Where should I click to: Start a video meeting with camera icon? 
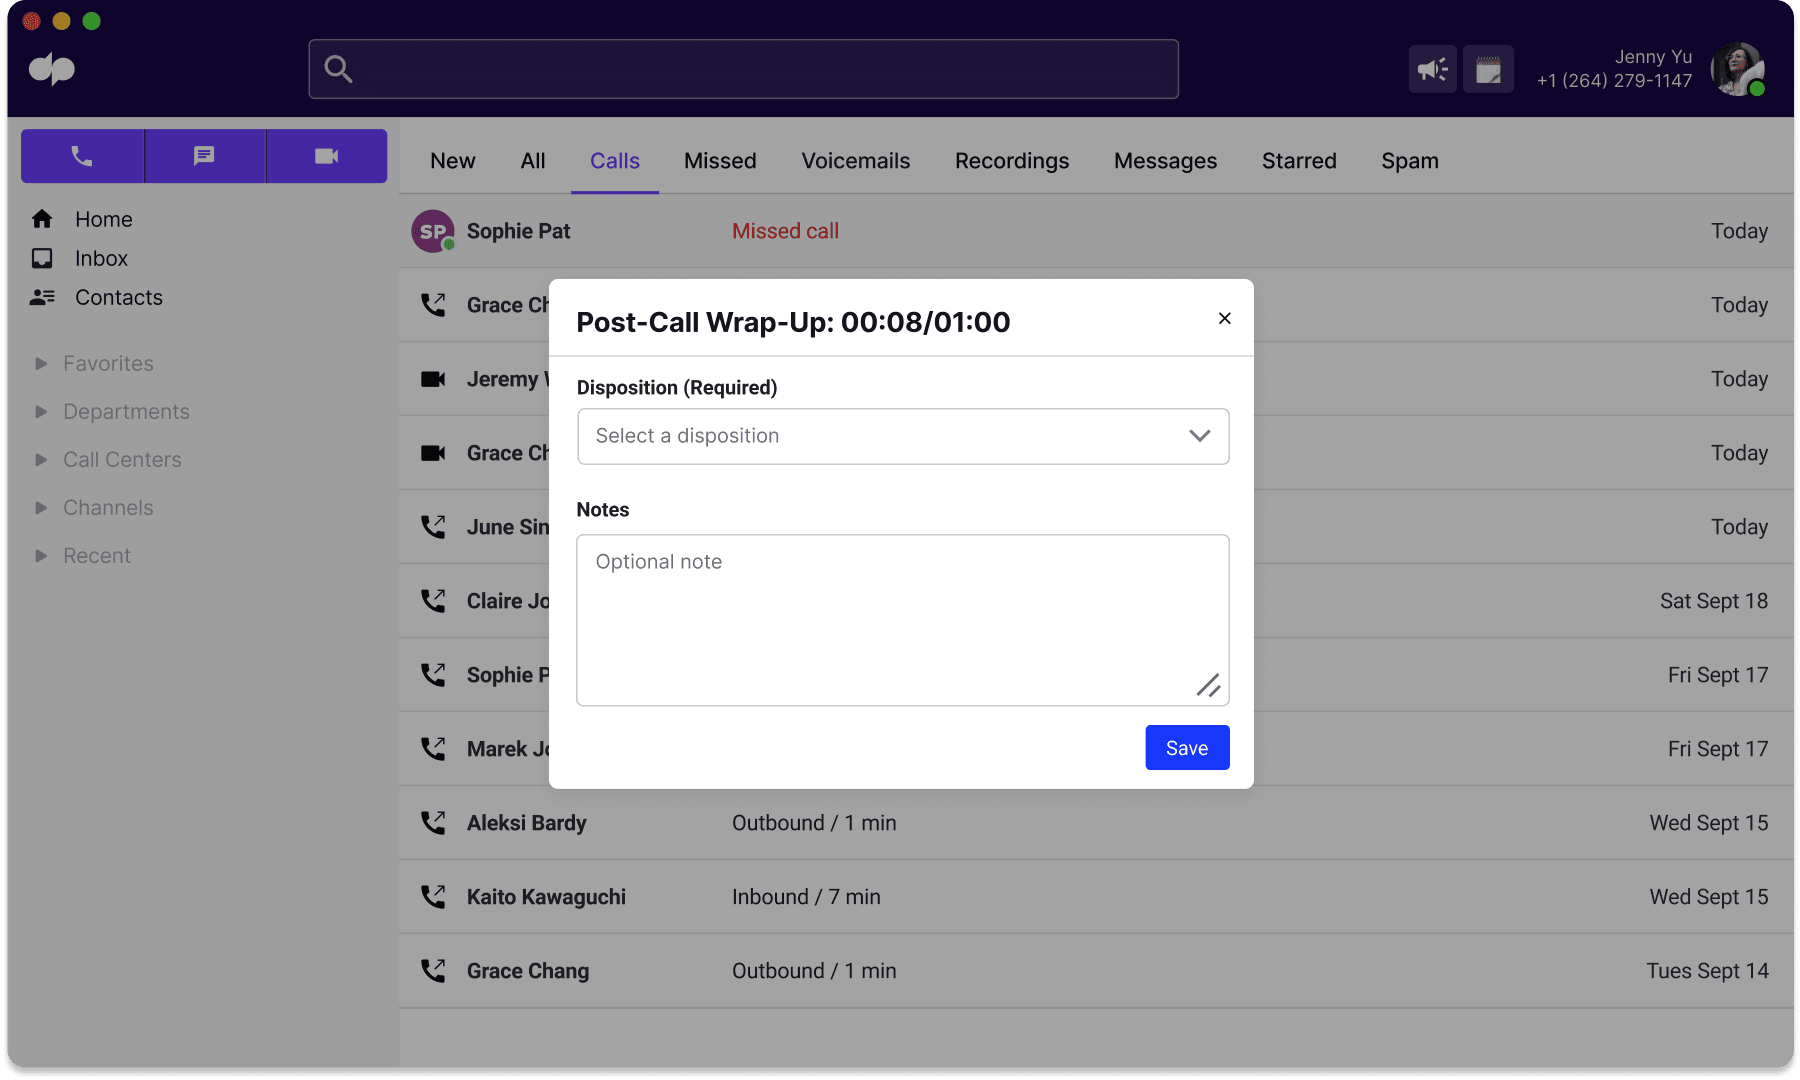(x=327, y=156)
